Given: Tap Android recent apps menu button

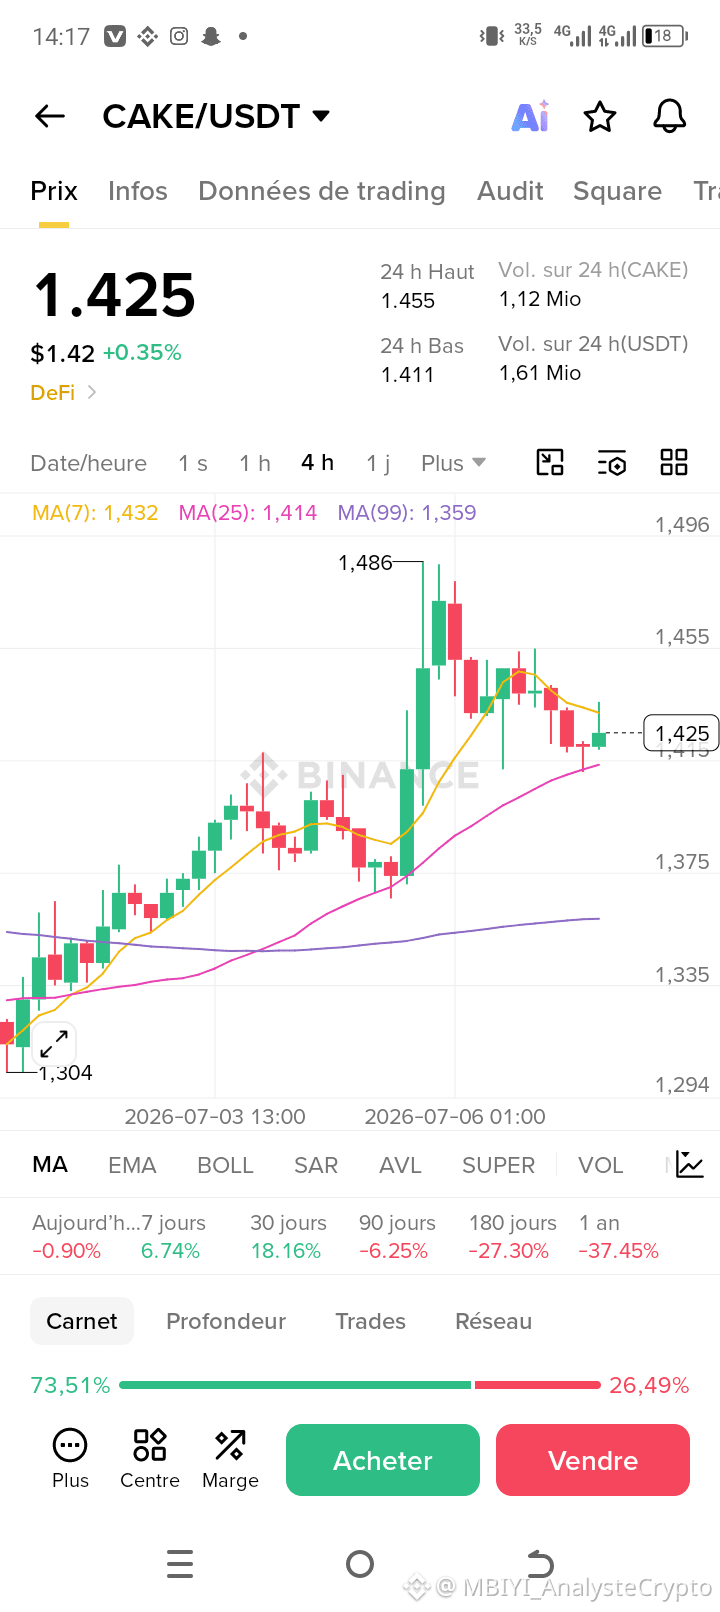Looking at the screenshot, I should pyautogui.click(x=180, y=1563).
